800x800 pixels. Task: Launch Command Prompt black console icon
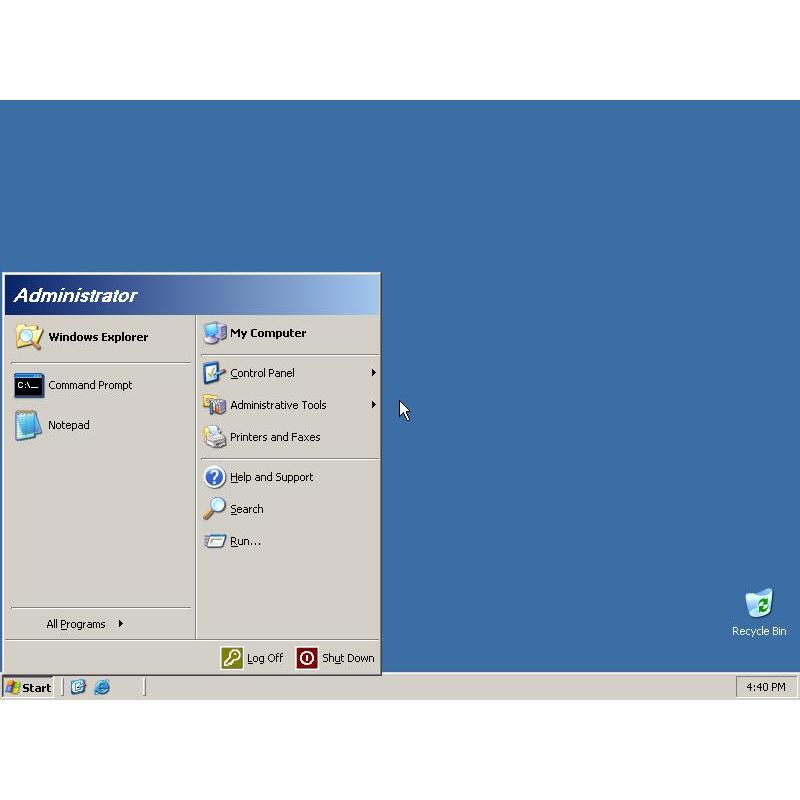point(29,385)
